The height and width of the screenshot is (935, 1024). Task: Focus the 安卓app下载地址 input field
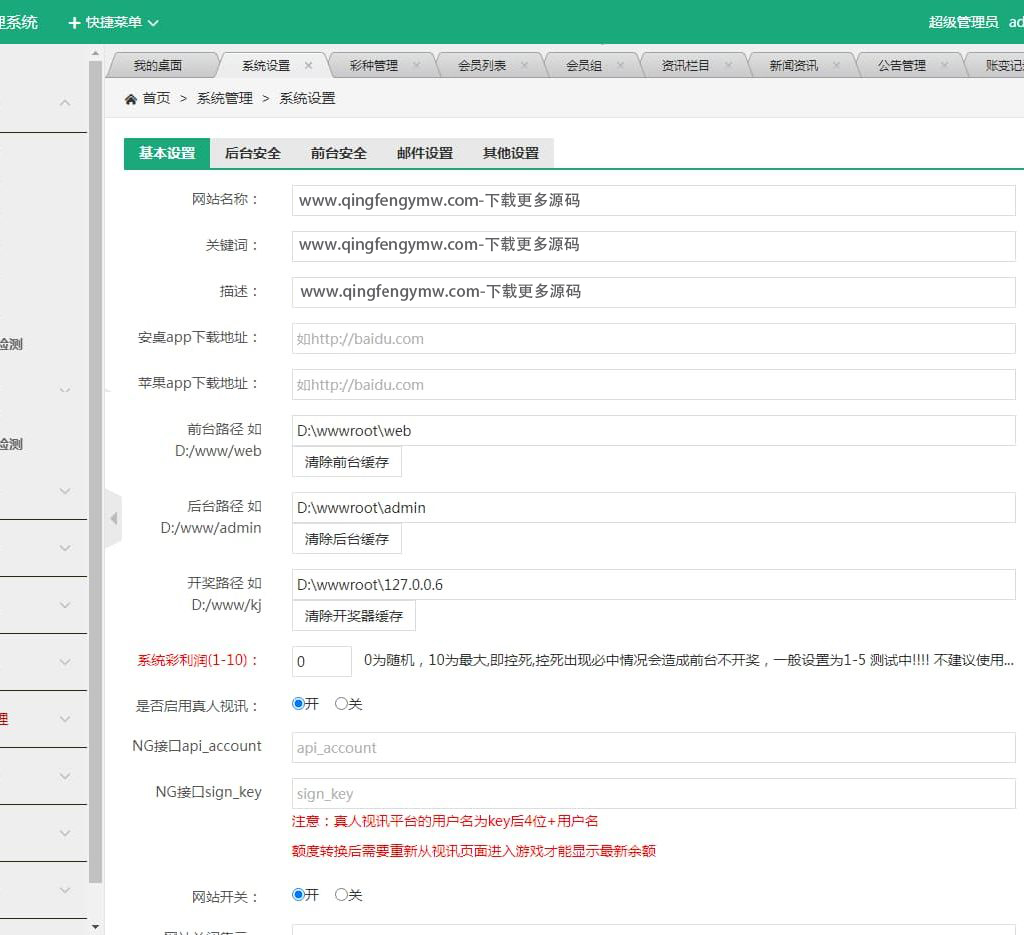click(x=653, y=339)
